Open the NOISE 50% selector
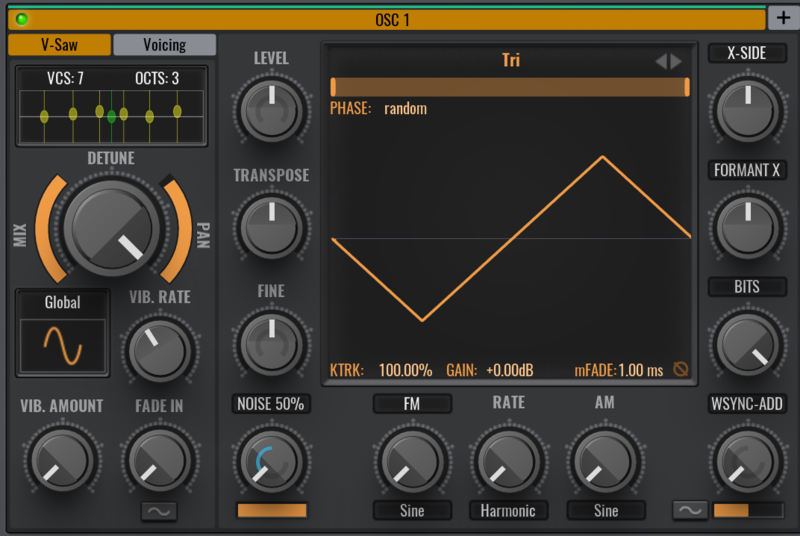The width and height of the screenshot is (800, 536). tap(271, 404)
